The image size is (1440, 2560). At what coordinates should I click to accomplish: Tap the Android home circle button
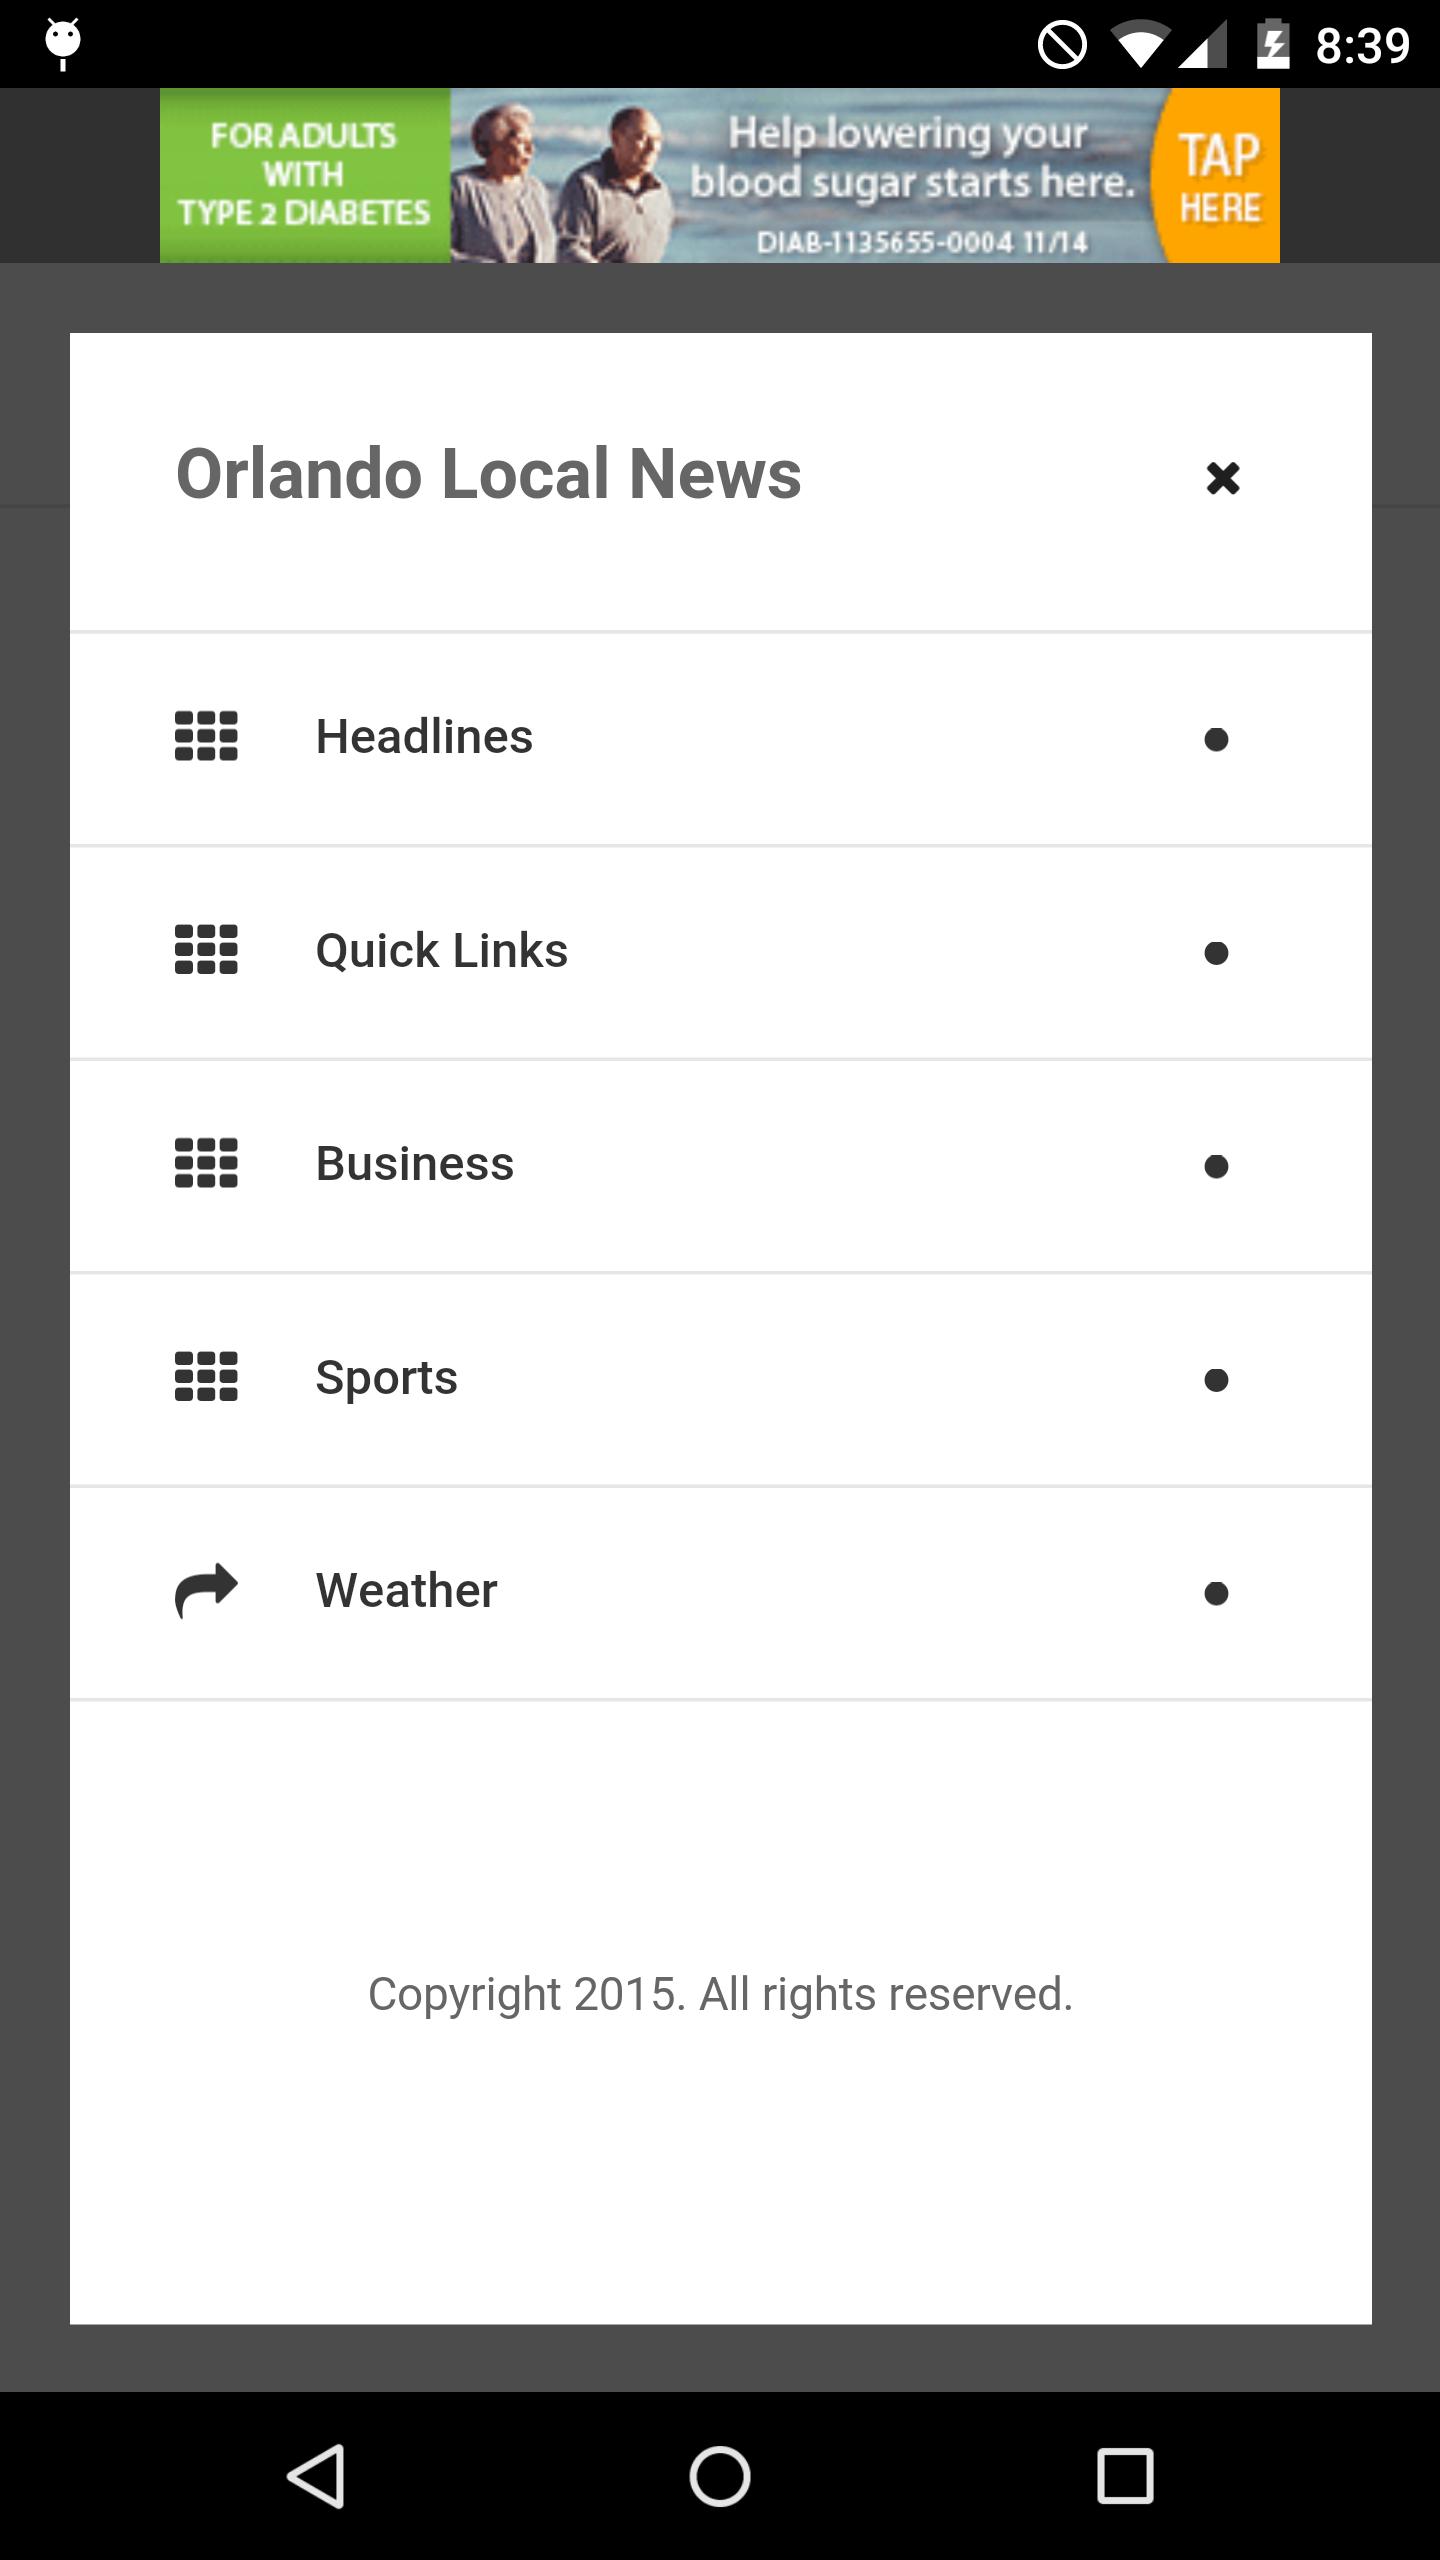[720, 2476]
